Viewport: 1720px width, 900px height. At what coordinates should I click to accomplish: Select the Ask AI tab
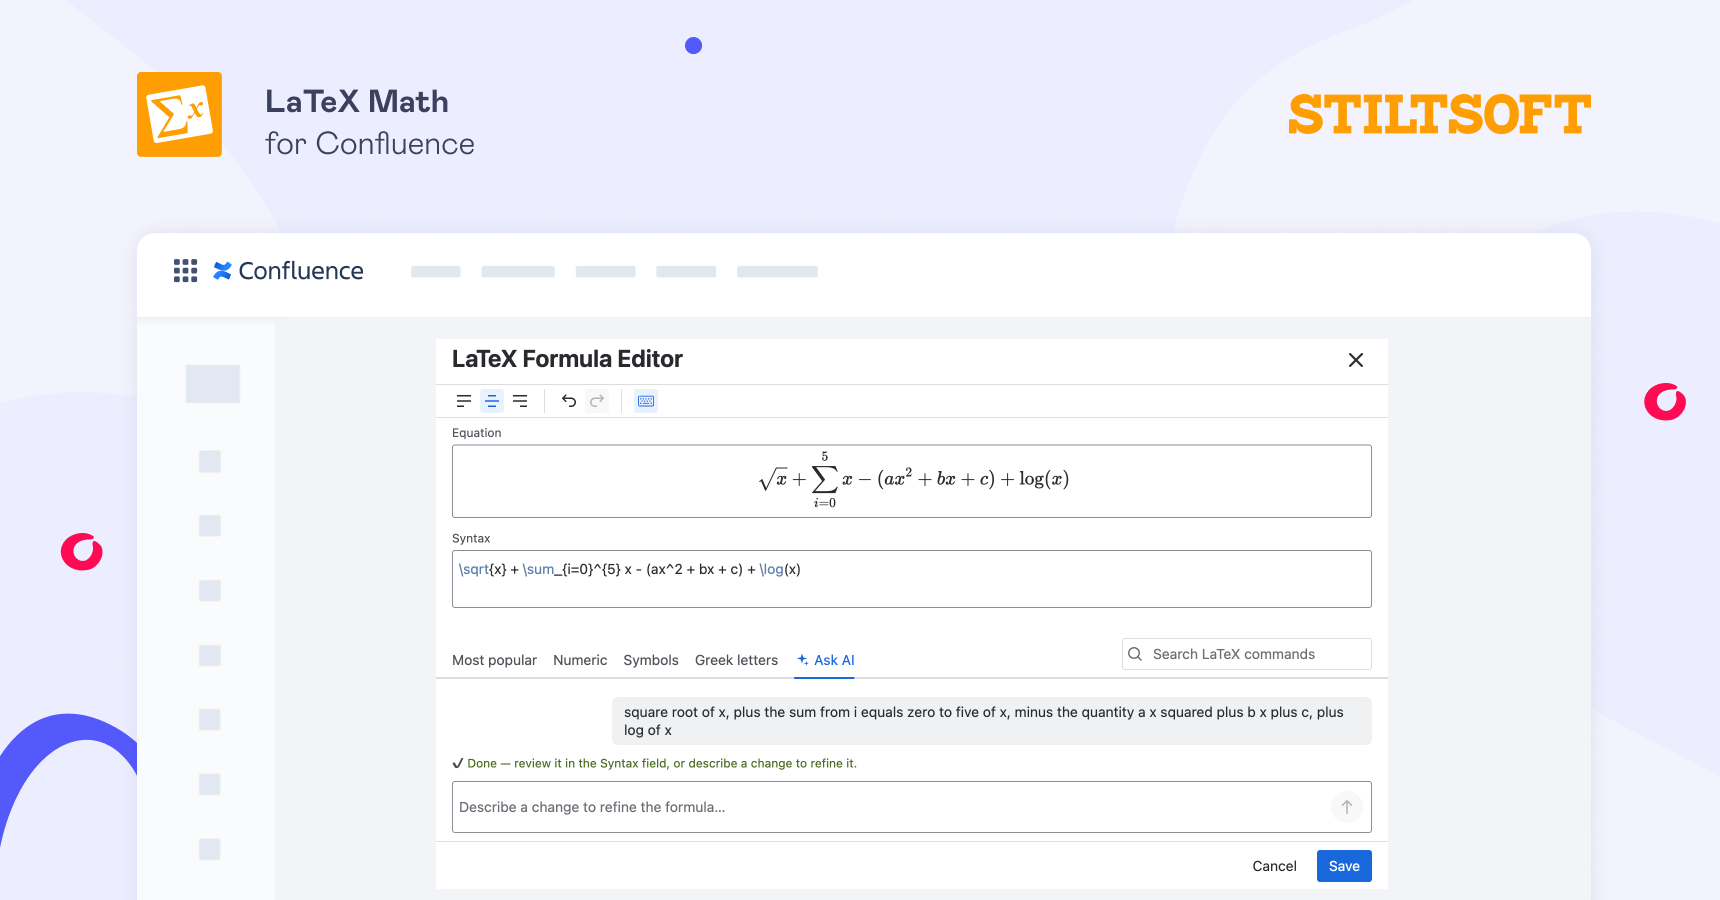tap(825, 660)
